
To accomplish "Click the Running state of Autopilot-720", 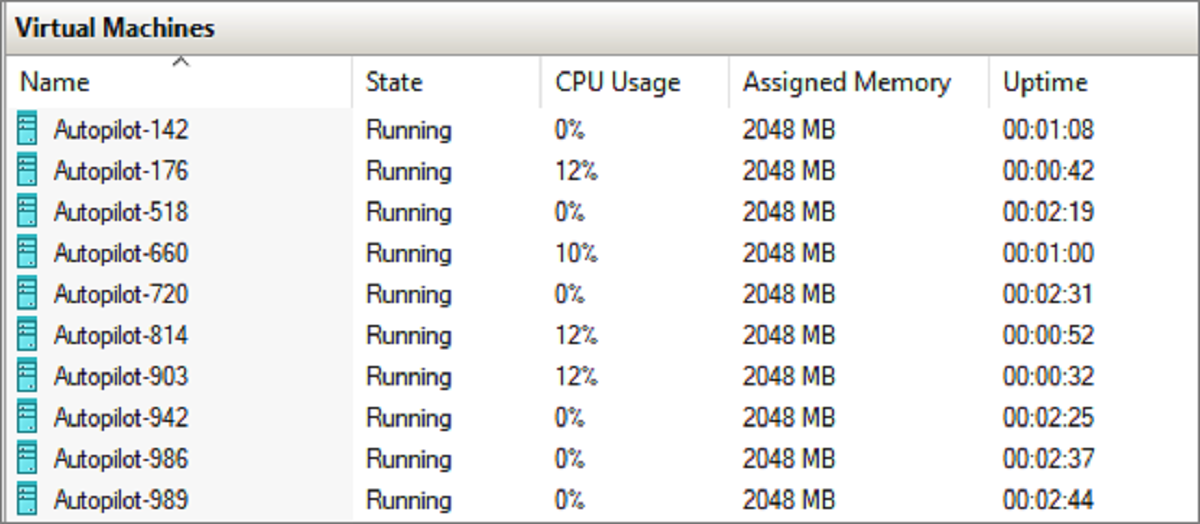I will 408,295.
